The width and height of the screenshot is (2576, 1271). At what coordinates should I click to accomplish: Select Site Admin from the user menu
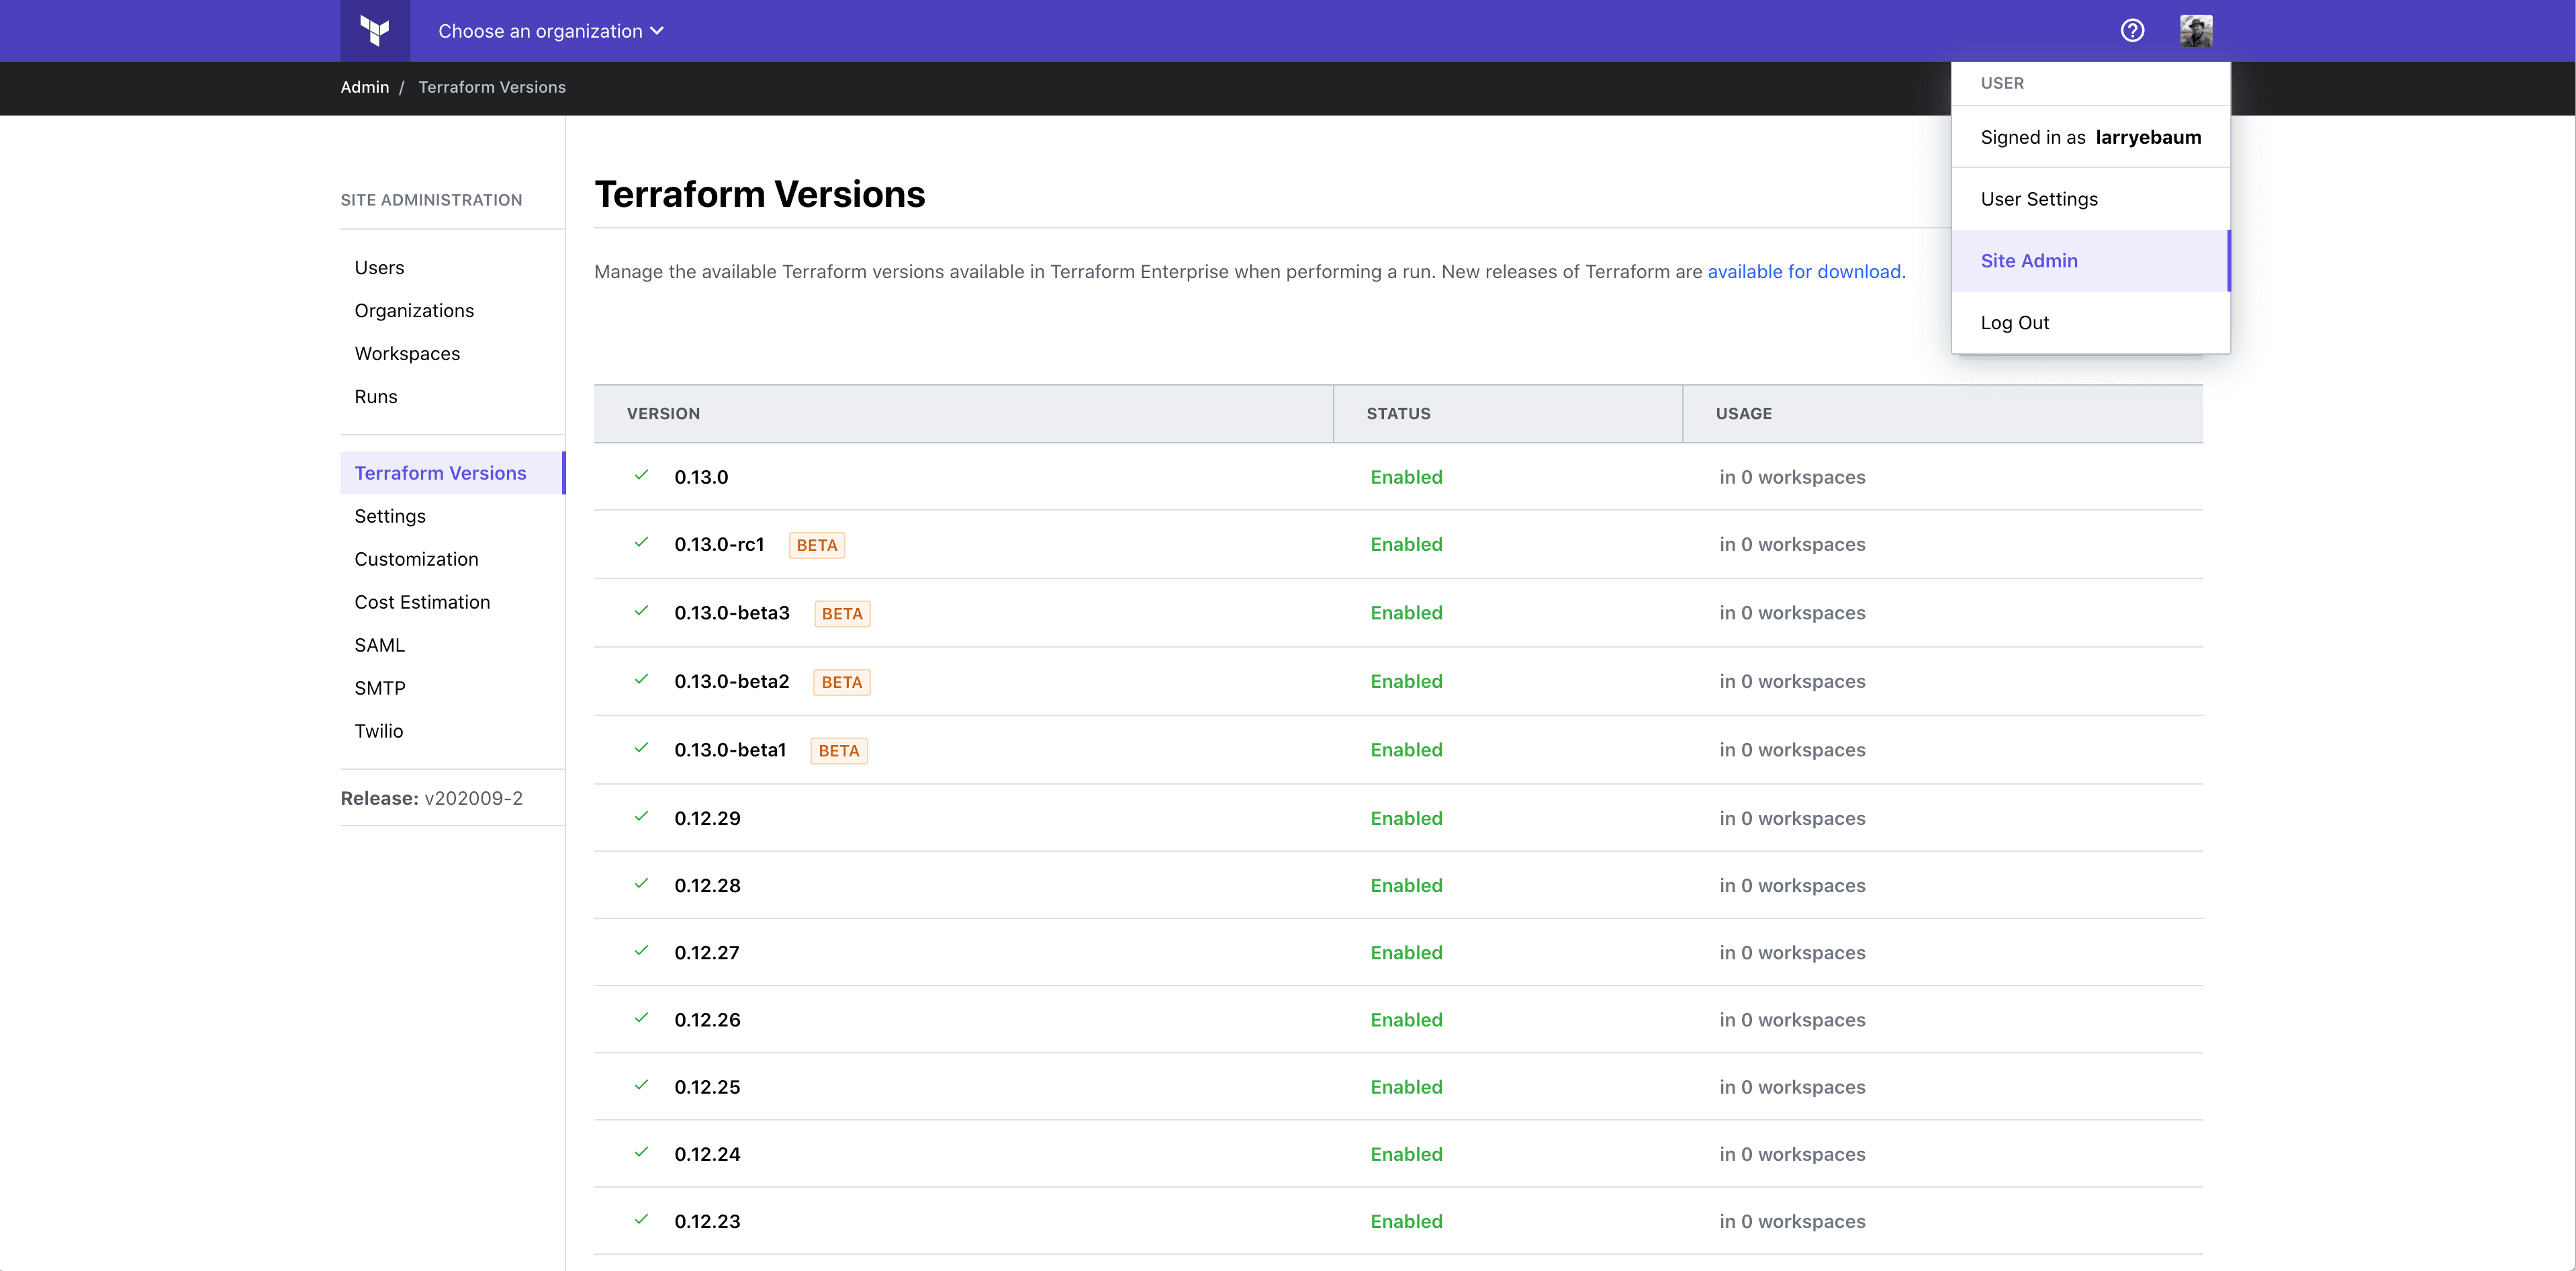(x=2029, y=260)
